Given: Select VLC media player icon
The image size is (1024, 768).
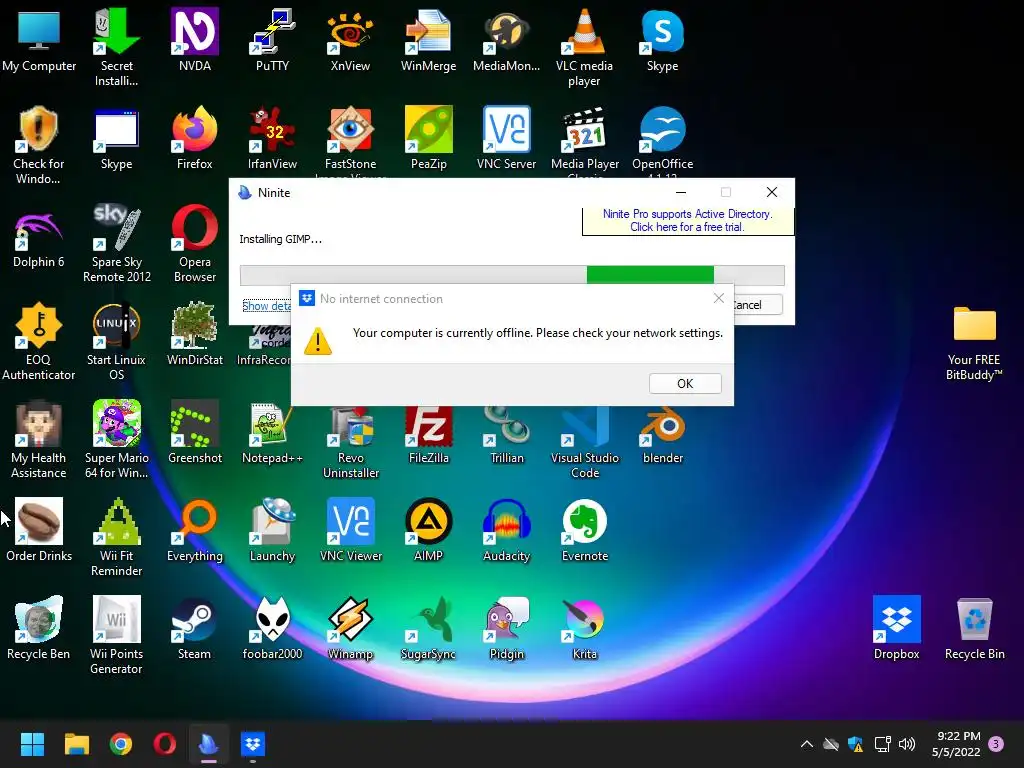Looking at the screenshot, I should coord(584,47).
